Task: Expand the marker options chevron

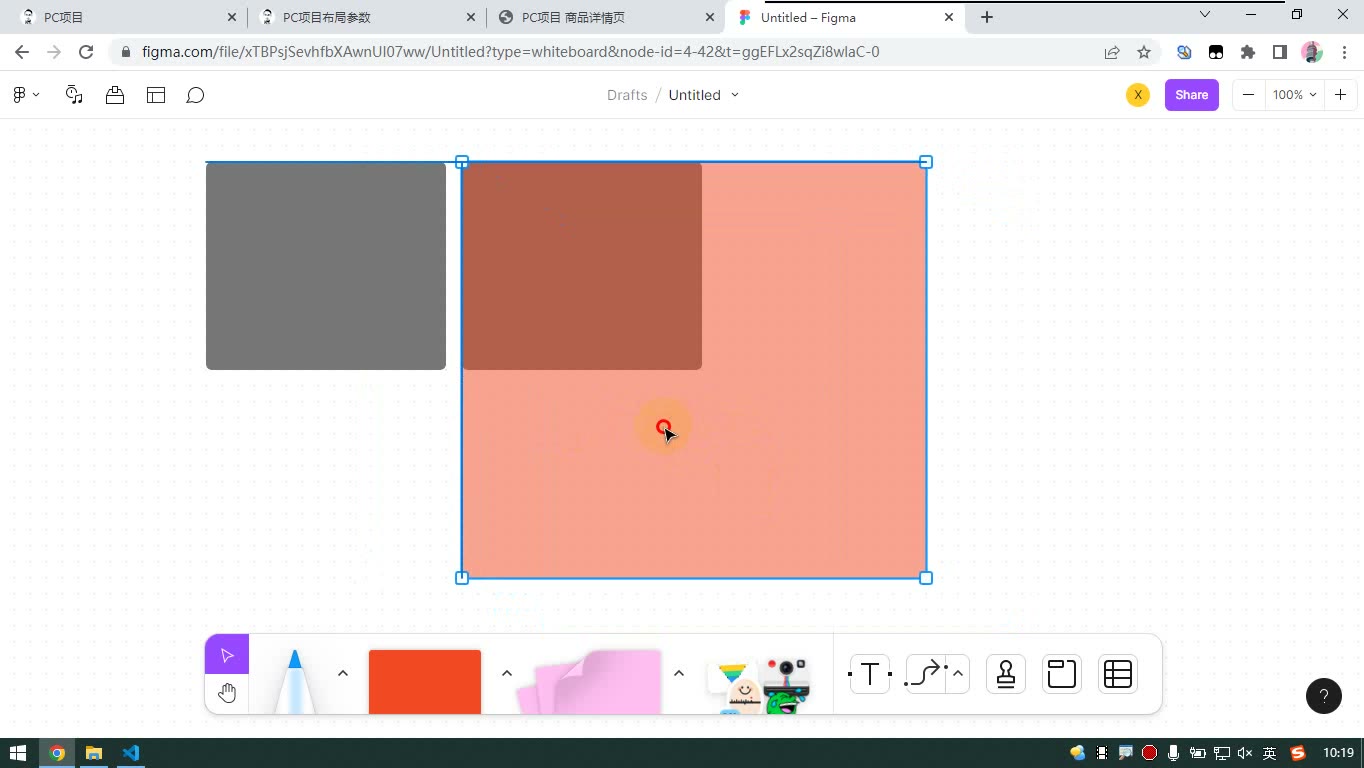Action: (343, 673)
